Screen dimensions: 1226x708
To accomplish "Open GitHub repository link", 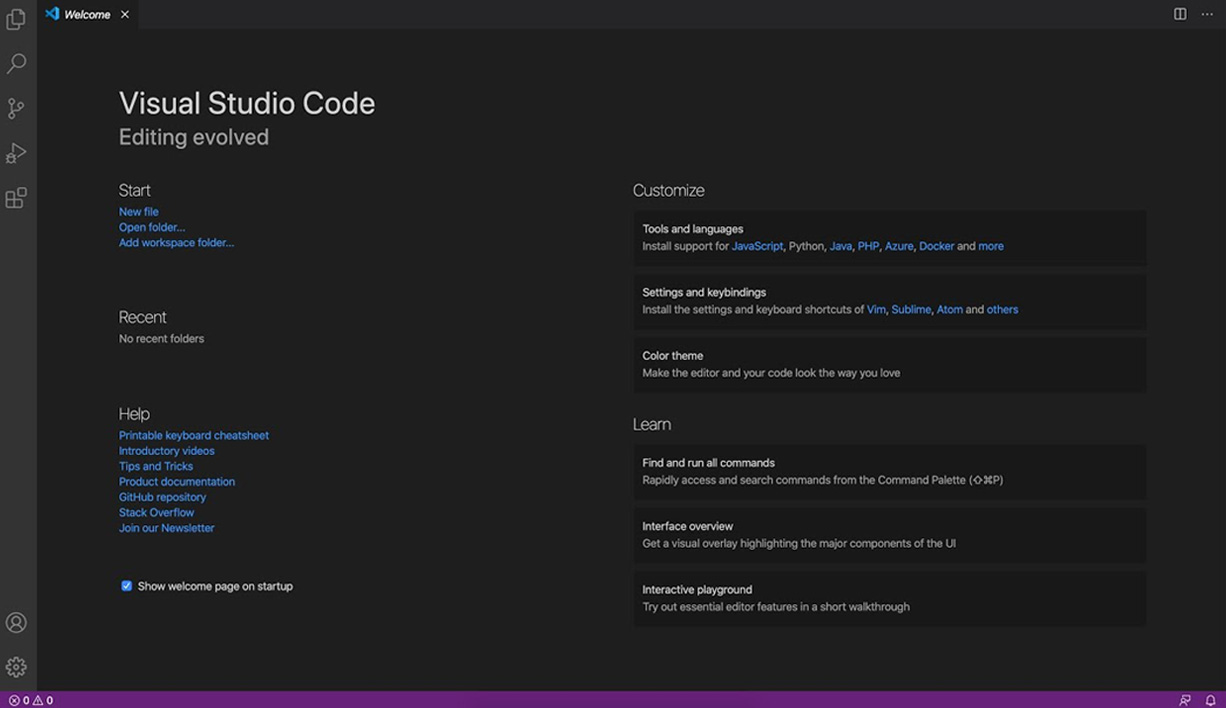I will (x=162, y=497).
